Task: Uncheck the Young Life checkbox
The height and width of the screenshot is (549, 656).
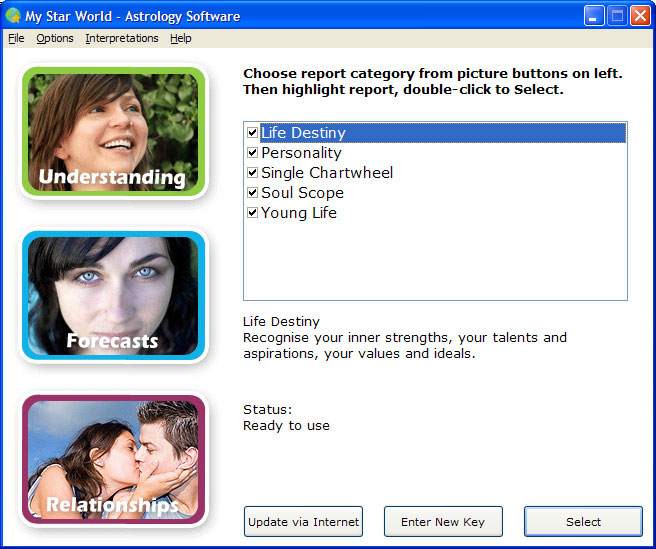Action: click(x=252, y=213)
